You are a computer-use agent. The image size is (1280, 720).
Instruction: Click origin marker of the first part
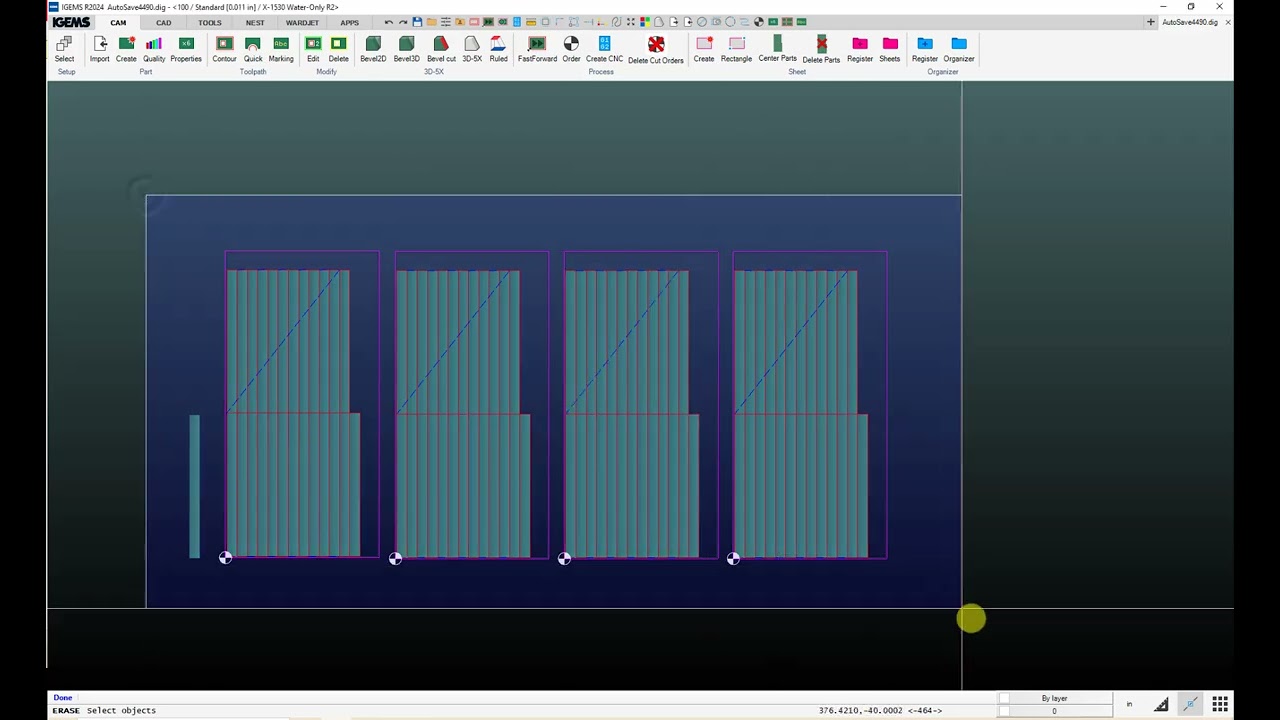[225, 558]
